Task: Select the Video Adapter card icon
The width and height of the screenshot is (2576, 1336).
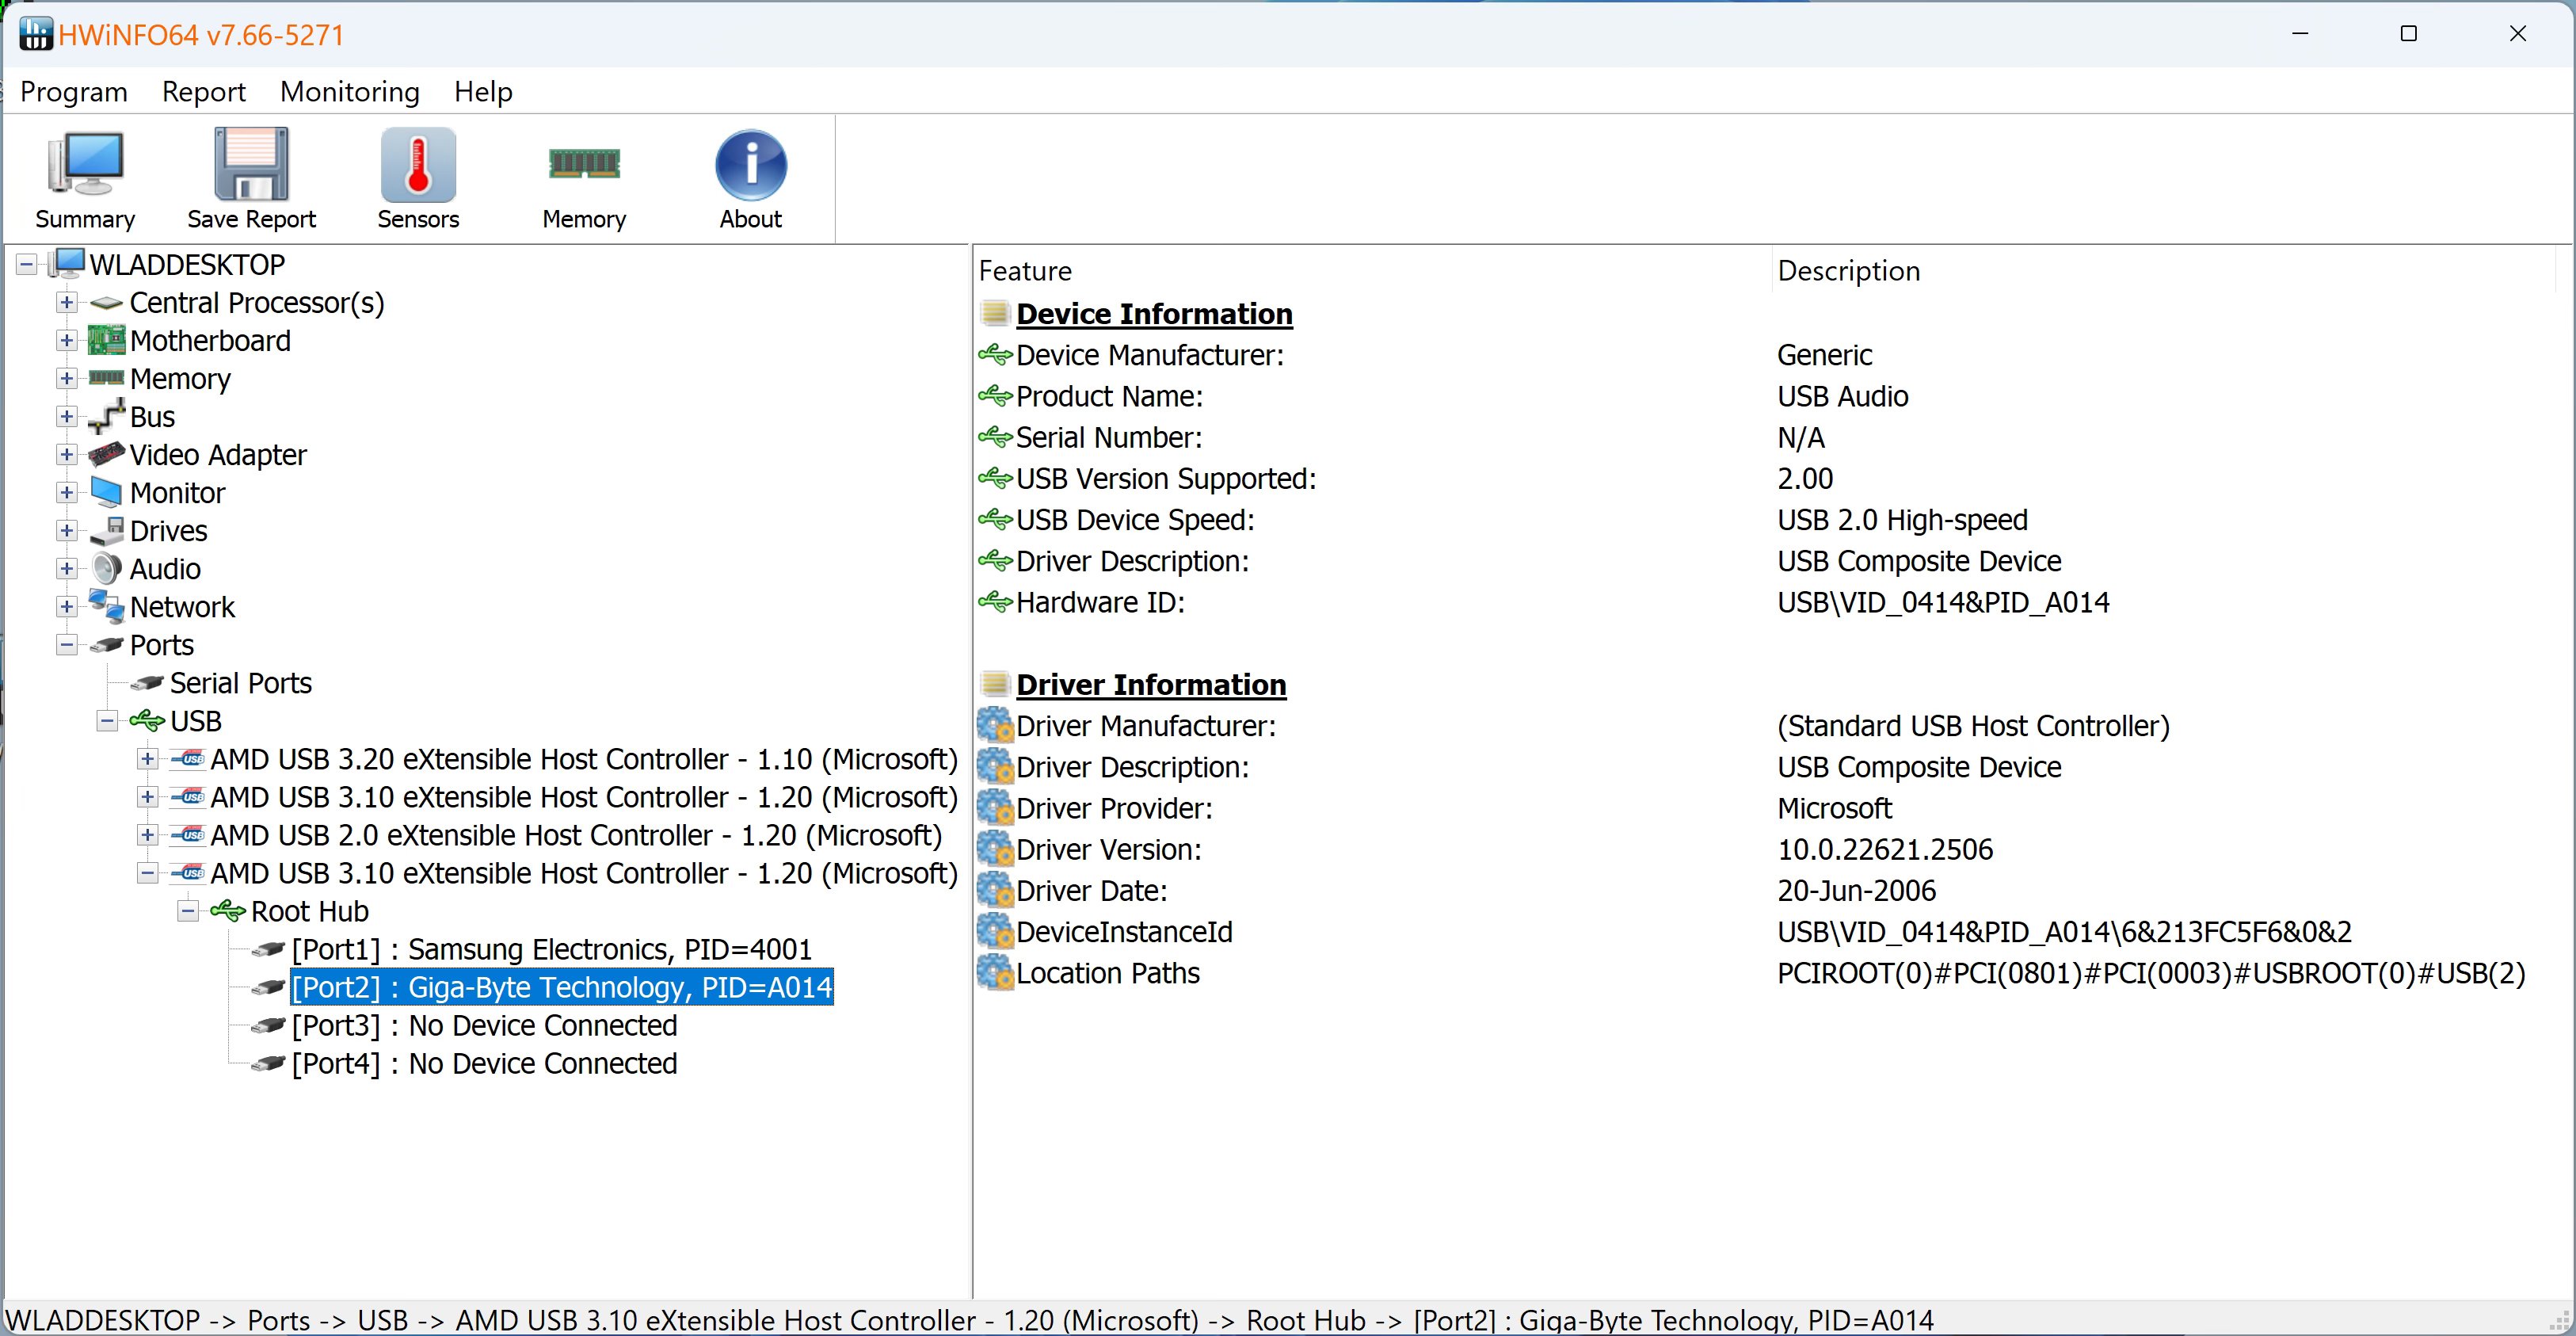Action: tap(107, 455)
